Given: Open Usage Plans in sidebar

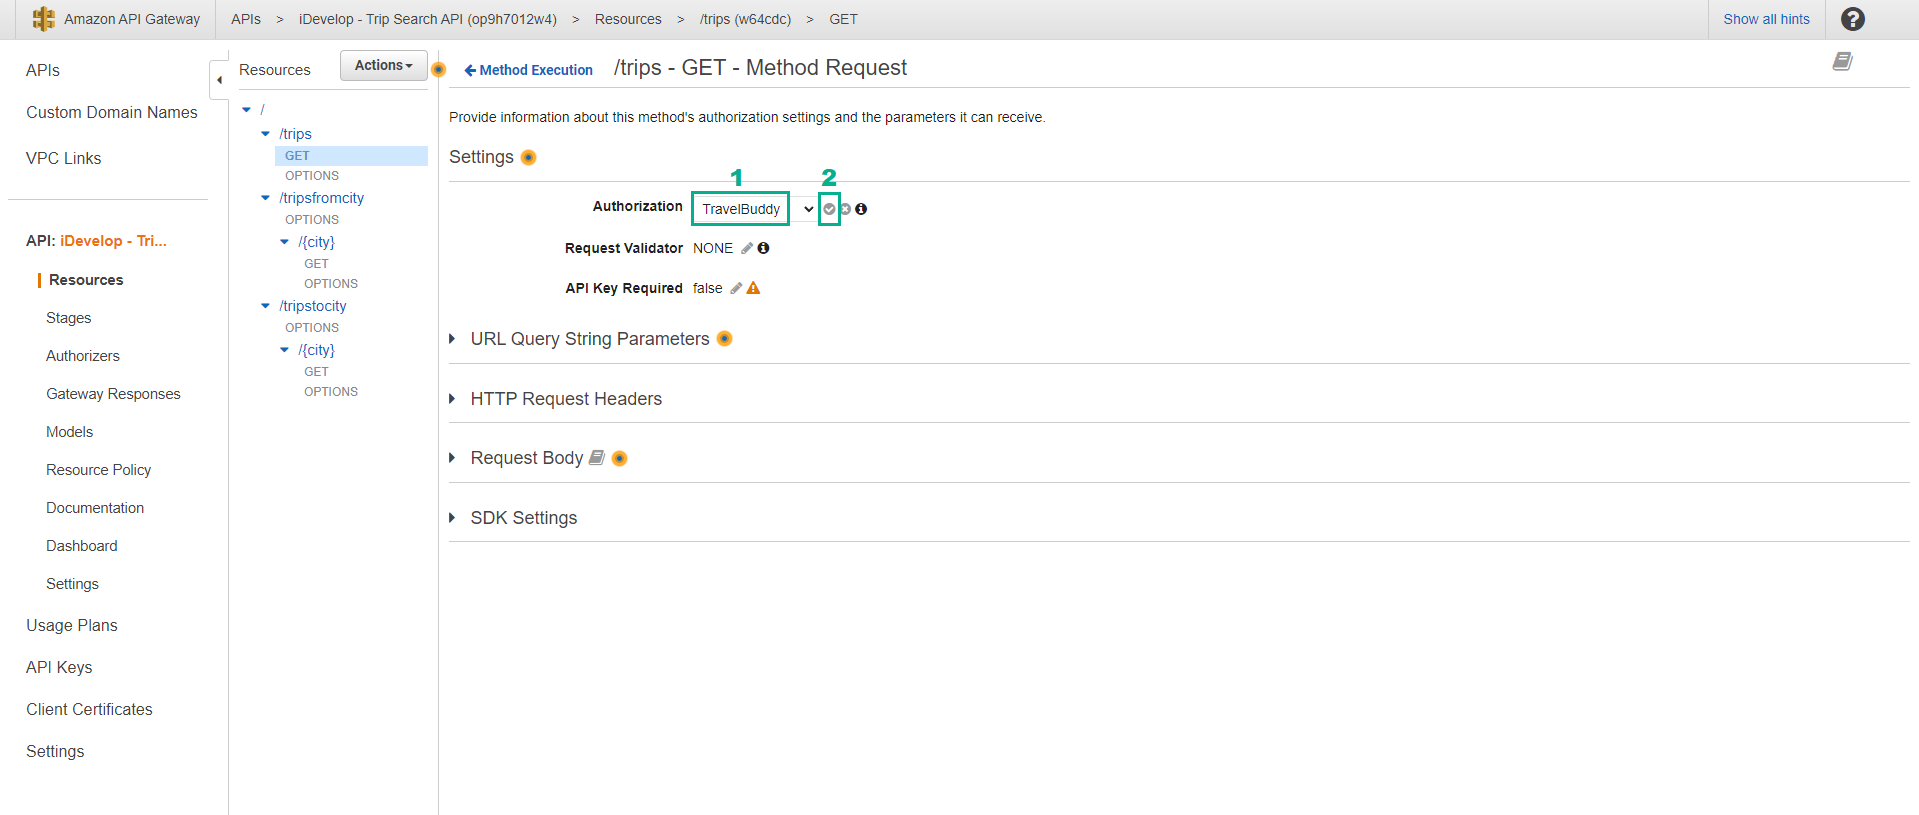Looking at the screenshot, I should pyautogui.click(x=72, y=625).
